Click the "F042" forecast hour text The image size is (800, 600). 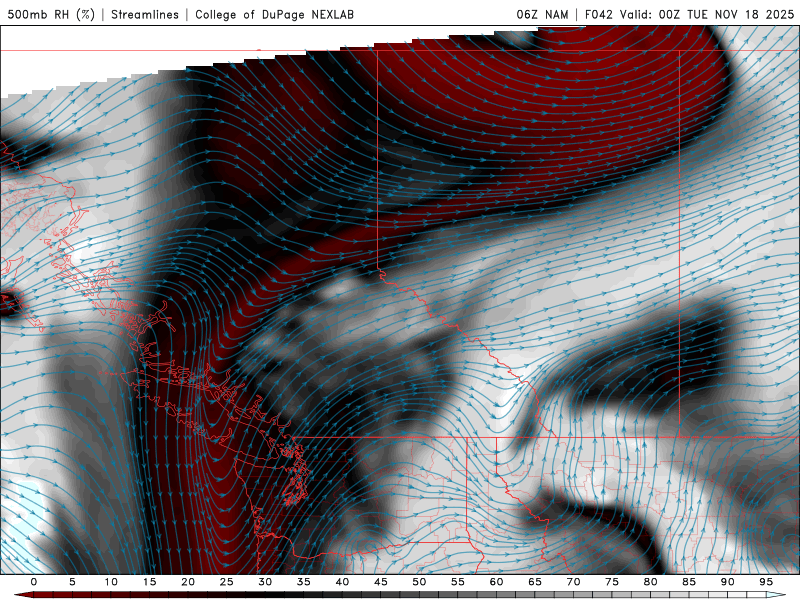(598, 14)
